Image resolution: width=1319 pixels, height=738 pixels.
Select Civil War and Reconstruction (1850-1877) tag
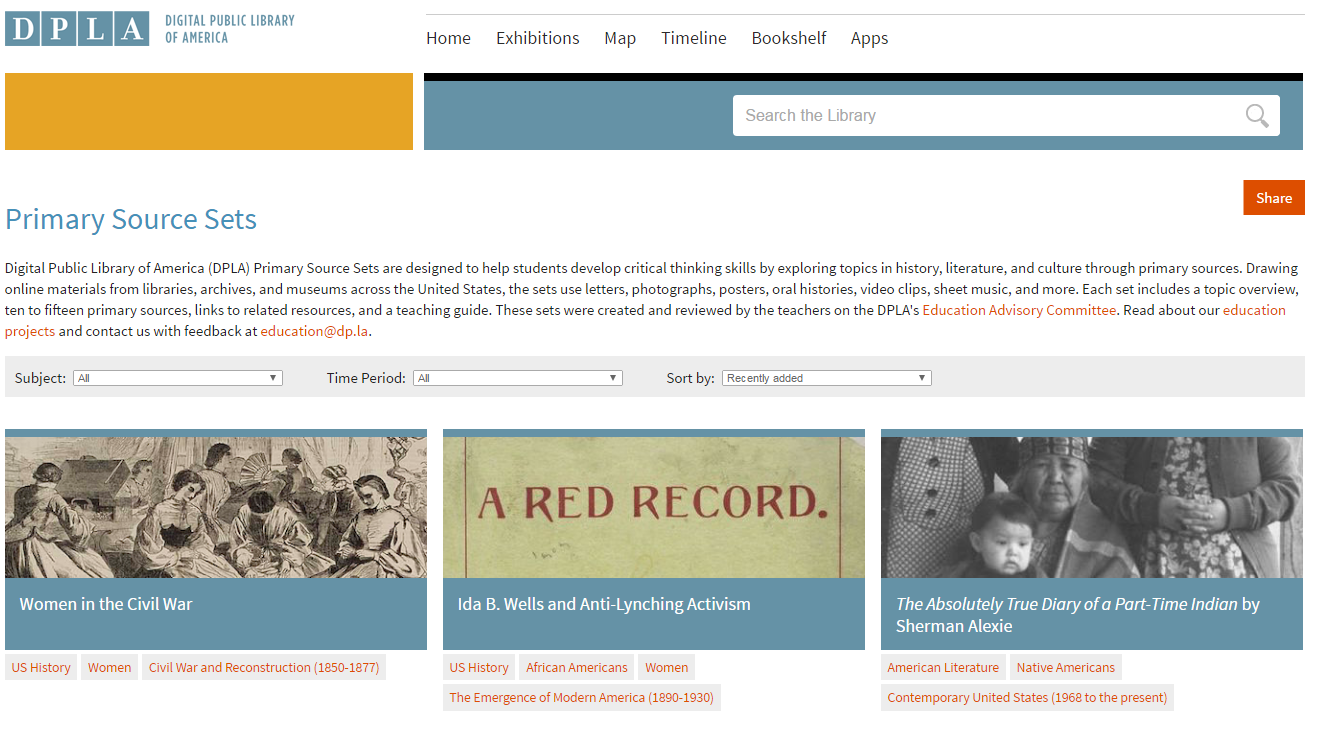pyautogui.click(x=264, y=667)
